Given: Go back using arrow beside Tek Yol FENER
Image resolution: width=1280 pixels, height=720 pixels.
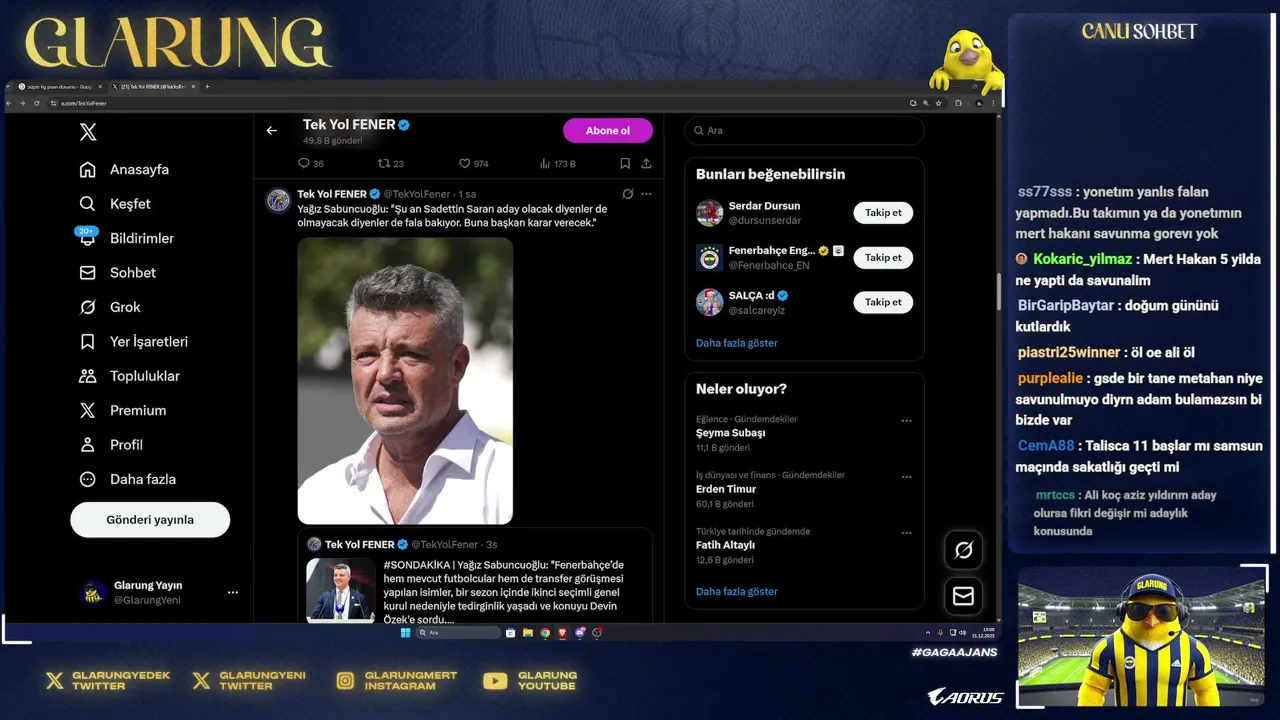Looking at the screenshot, I should (x=271, y=131).
